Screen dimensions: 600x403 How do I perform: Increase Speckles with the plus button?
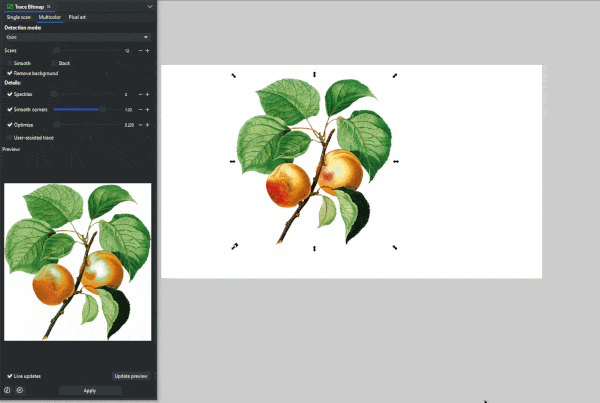pyautogui.click(x=147, y=94)
